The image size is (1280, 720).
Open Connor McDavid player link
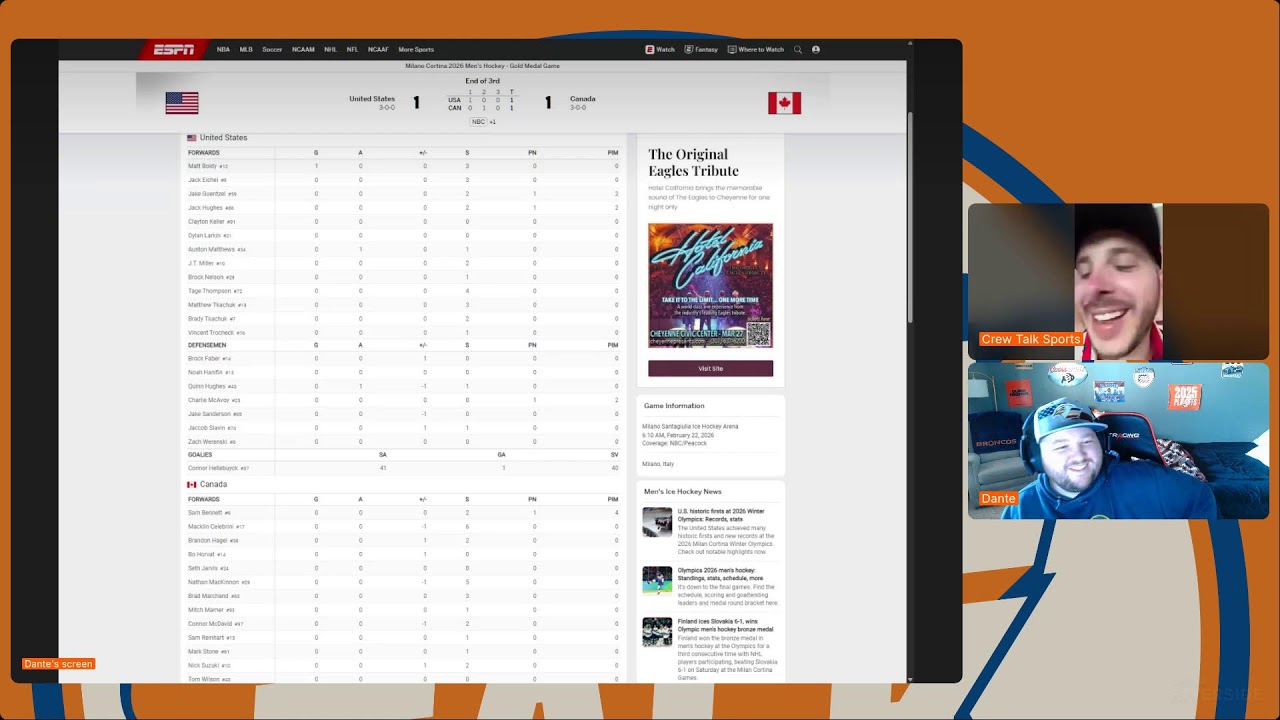tap(210, 624)
